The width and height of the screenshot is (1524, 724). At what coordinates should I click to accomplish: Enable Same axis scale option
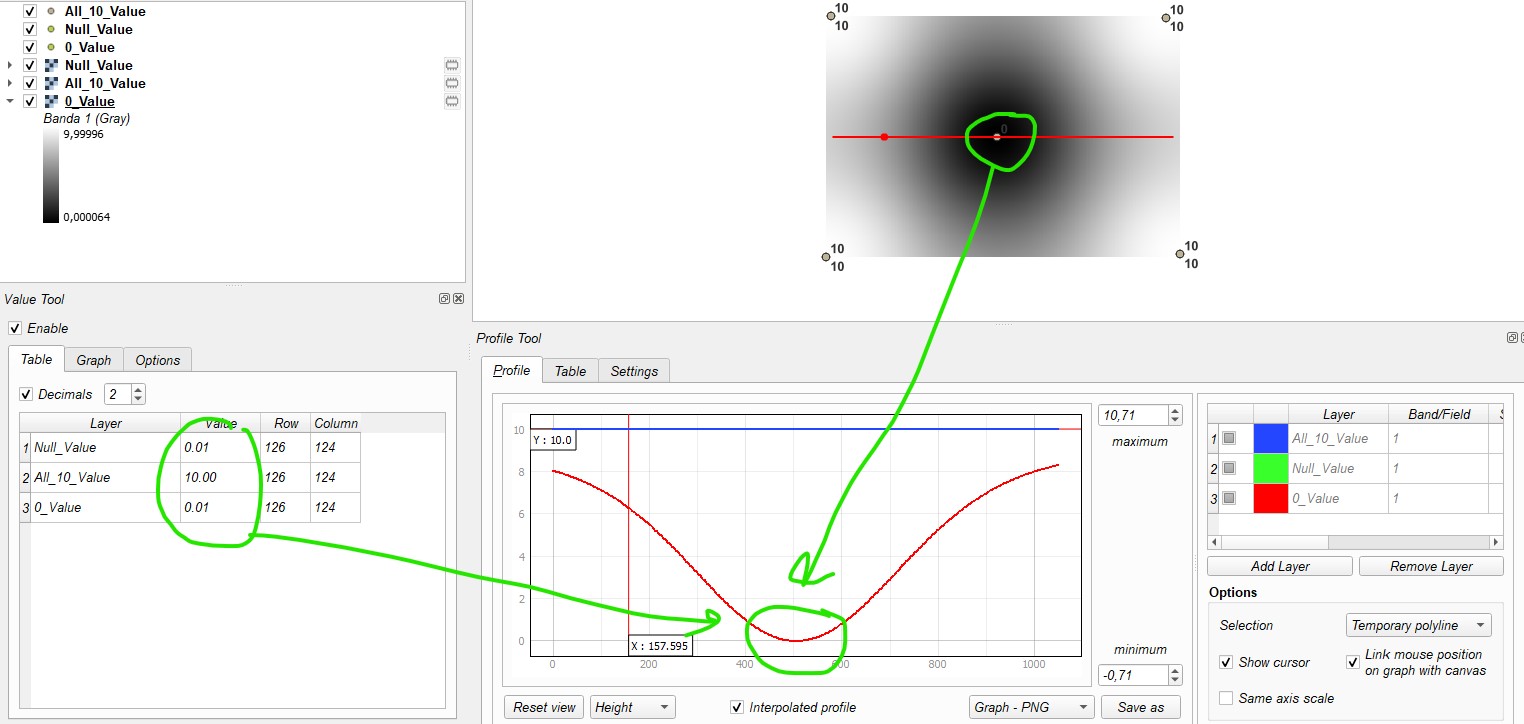coord(1225,698)
